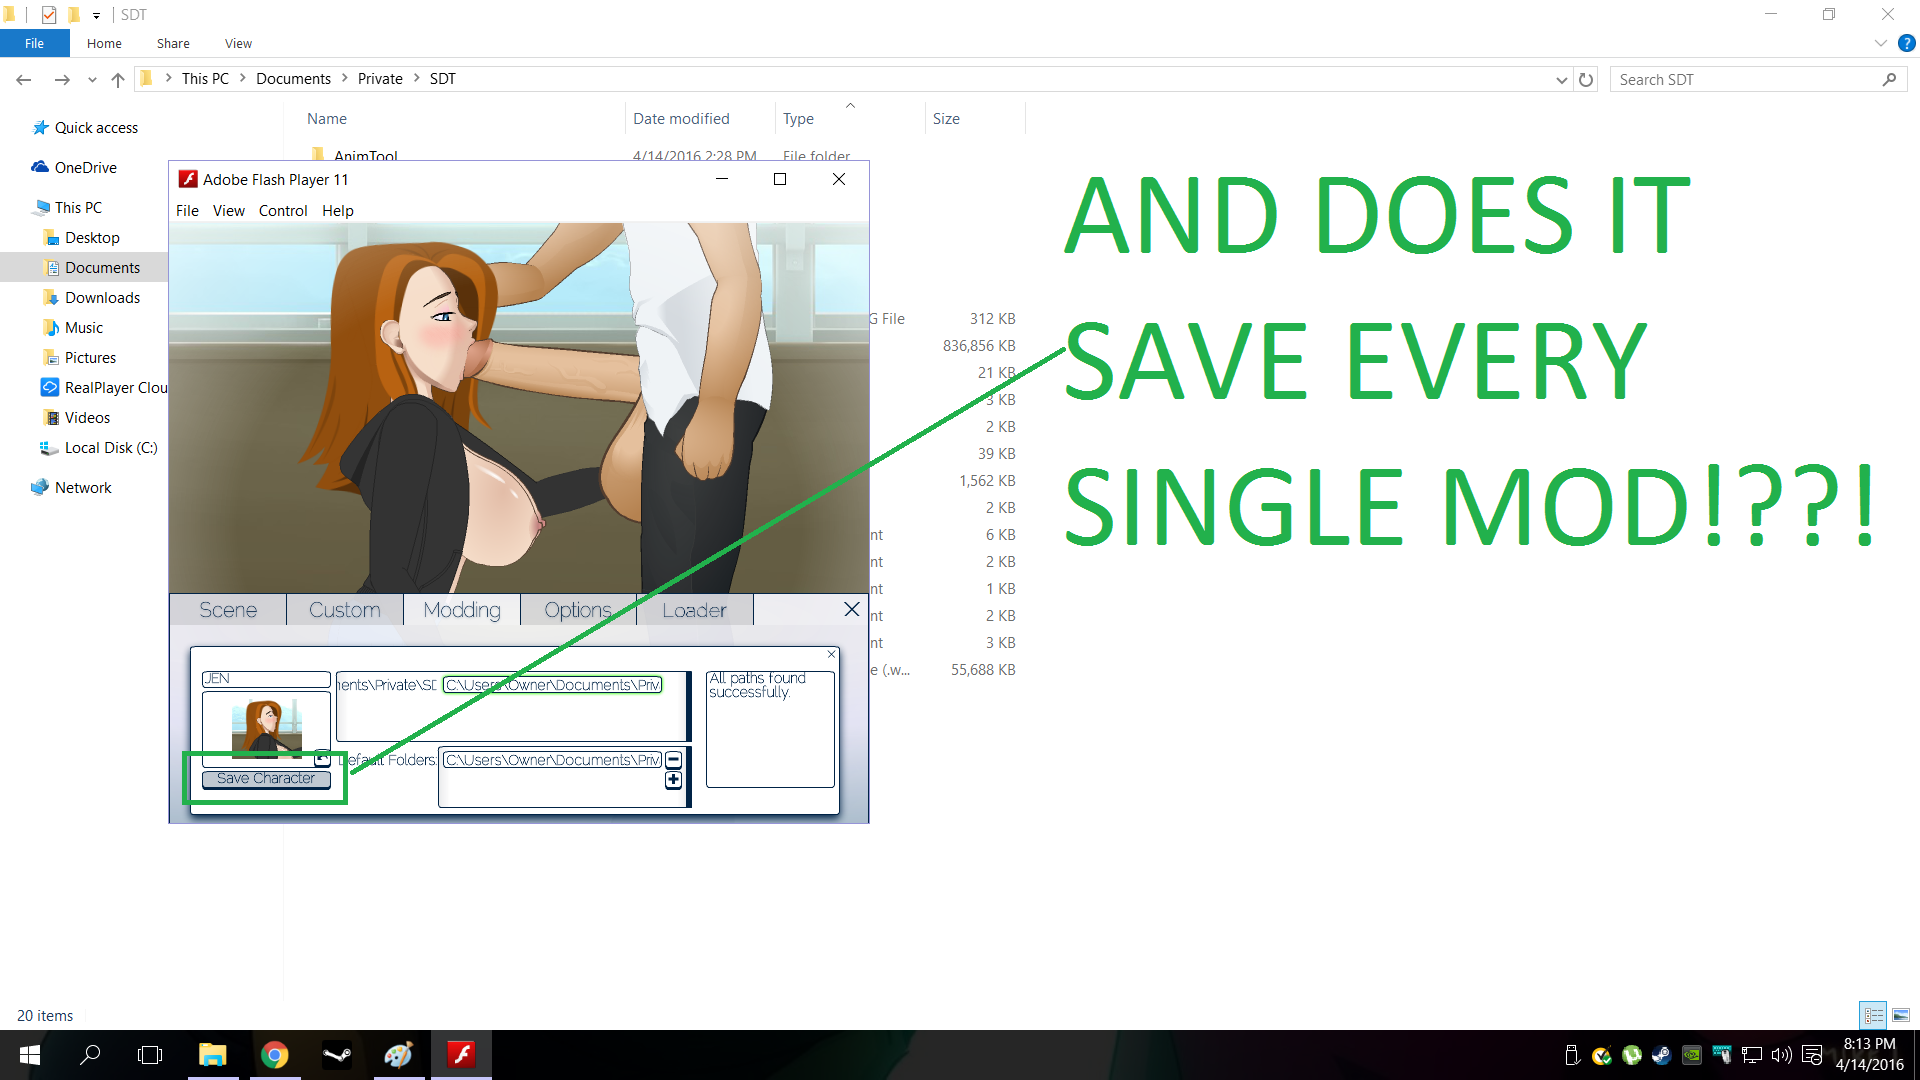This screenshot has width=1920, height=1080.
Task: Open Explorer help question mark icon
Action: coord(1907,44)
